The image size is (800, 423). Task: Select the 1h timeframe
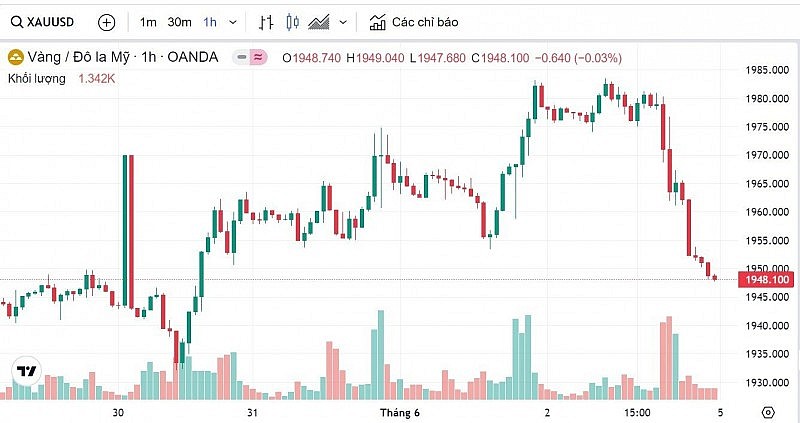pos(210,22)
